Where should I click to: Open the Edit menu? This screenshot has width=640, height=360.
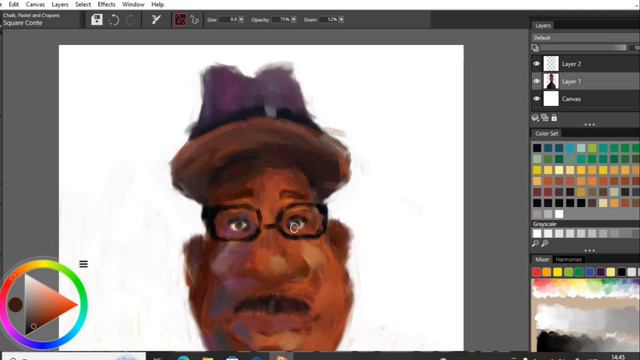[13, 4]
